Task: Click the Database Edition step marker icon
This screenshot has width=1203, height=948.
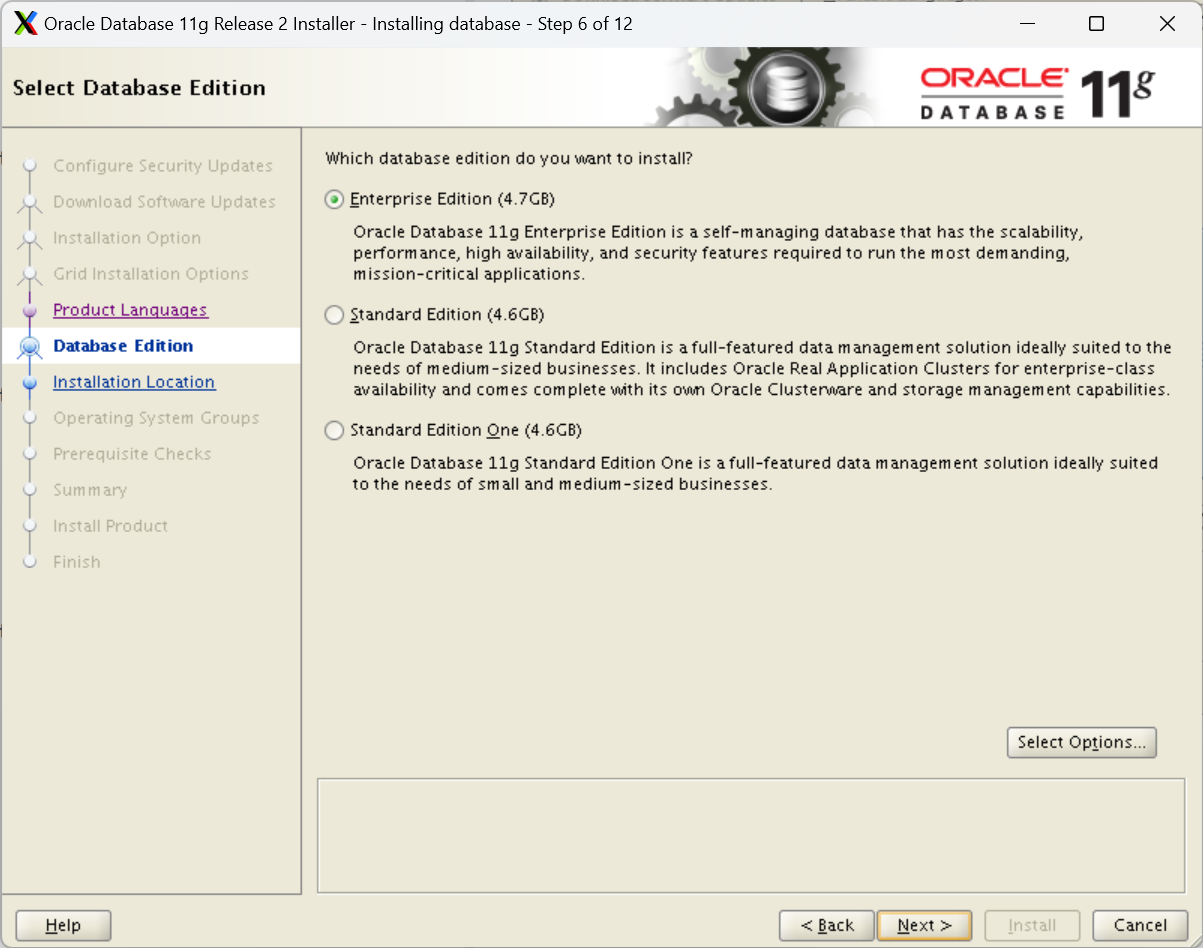Action: [30, 346]
